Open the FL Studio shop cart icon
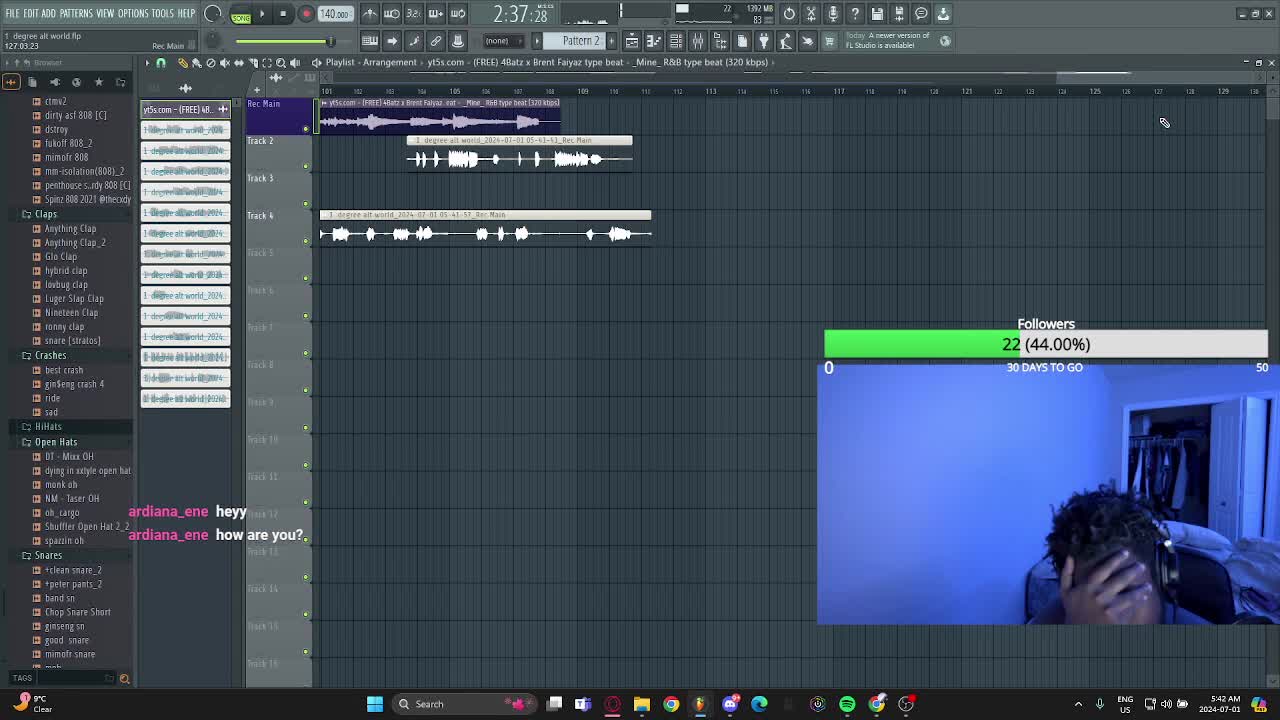1280x720 pixels. (x=829, y=41)
